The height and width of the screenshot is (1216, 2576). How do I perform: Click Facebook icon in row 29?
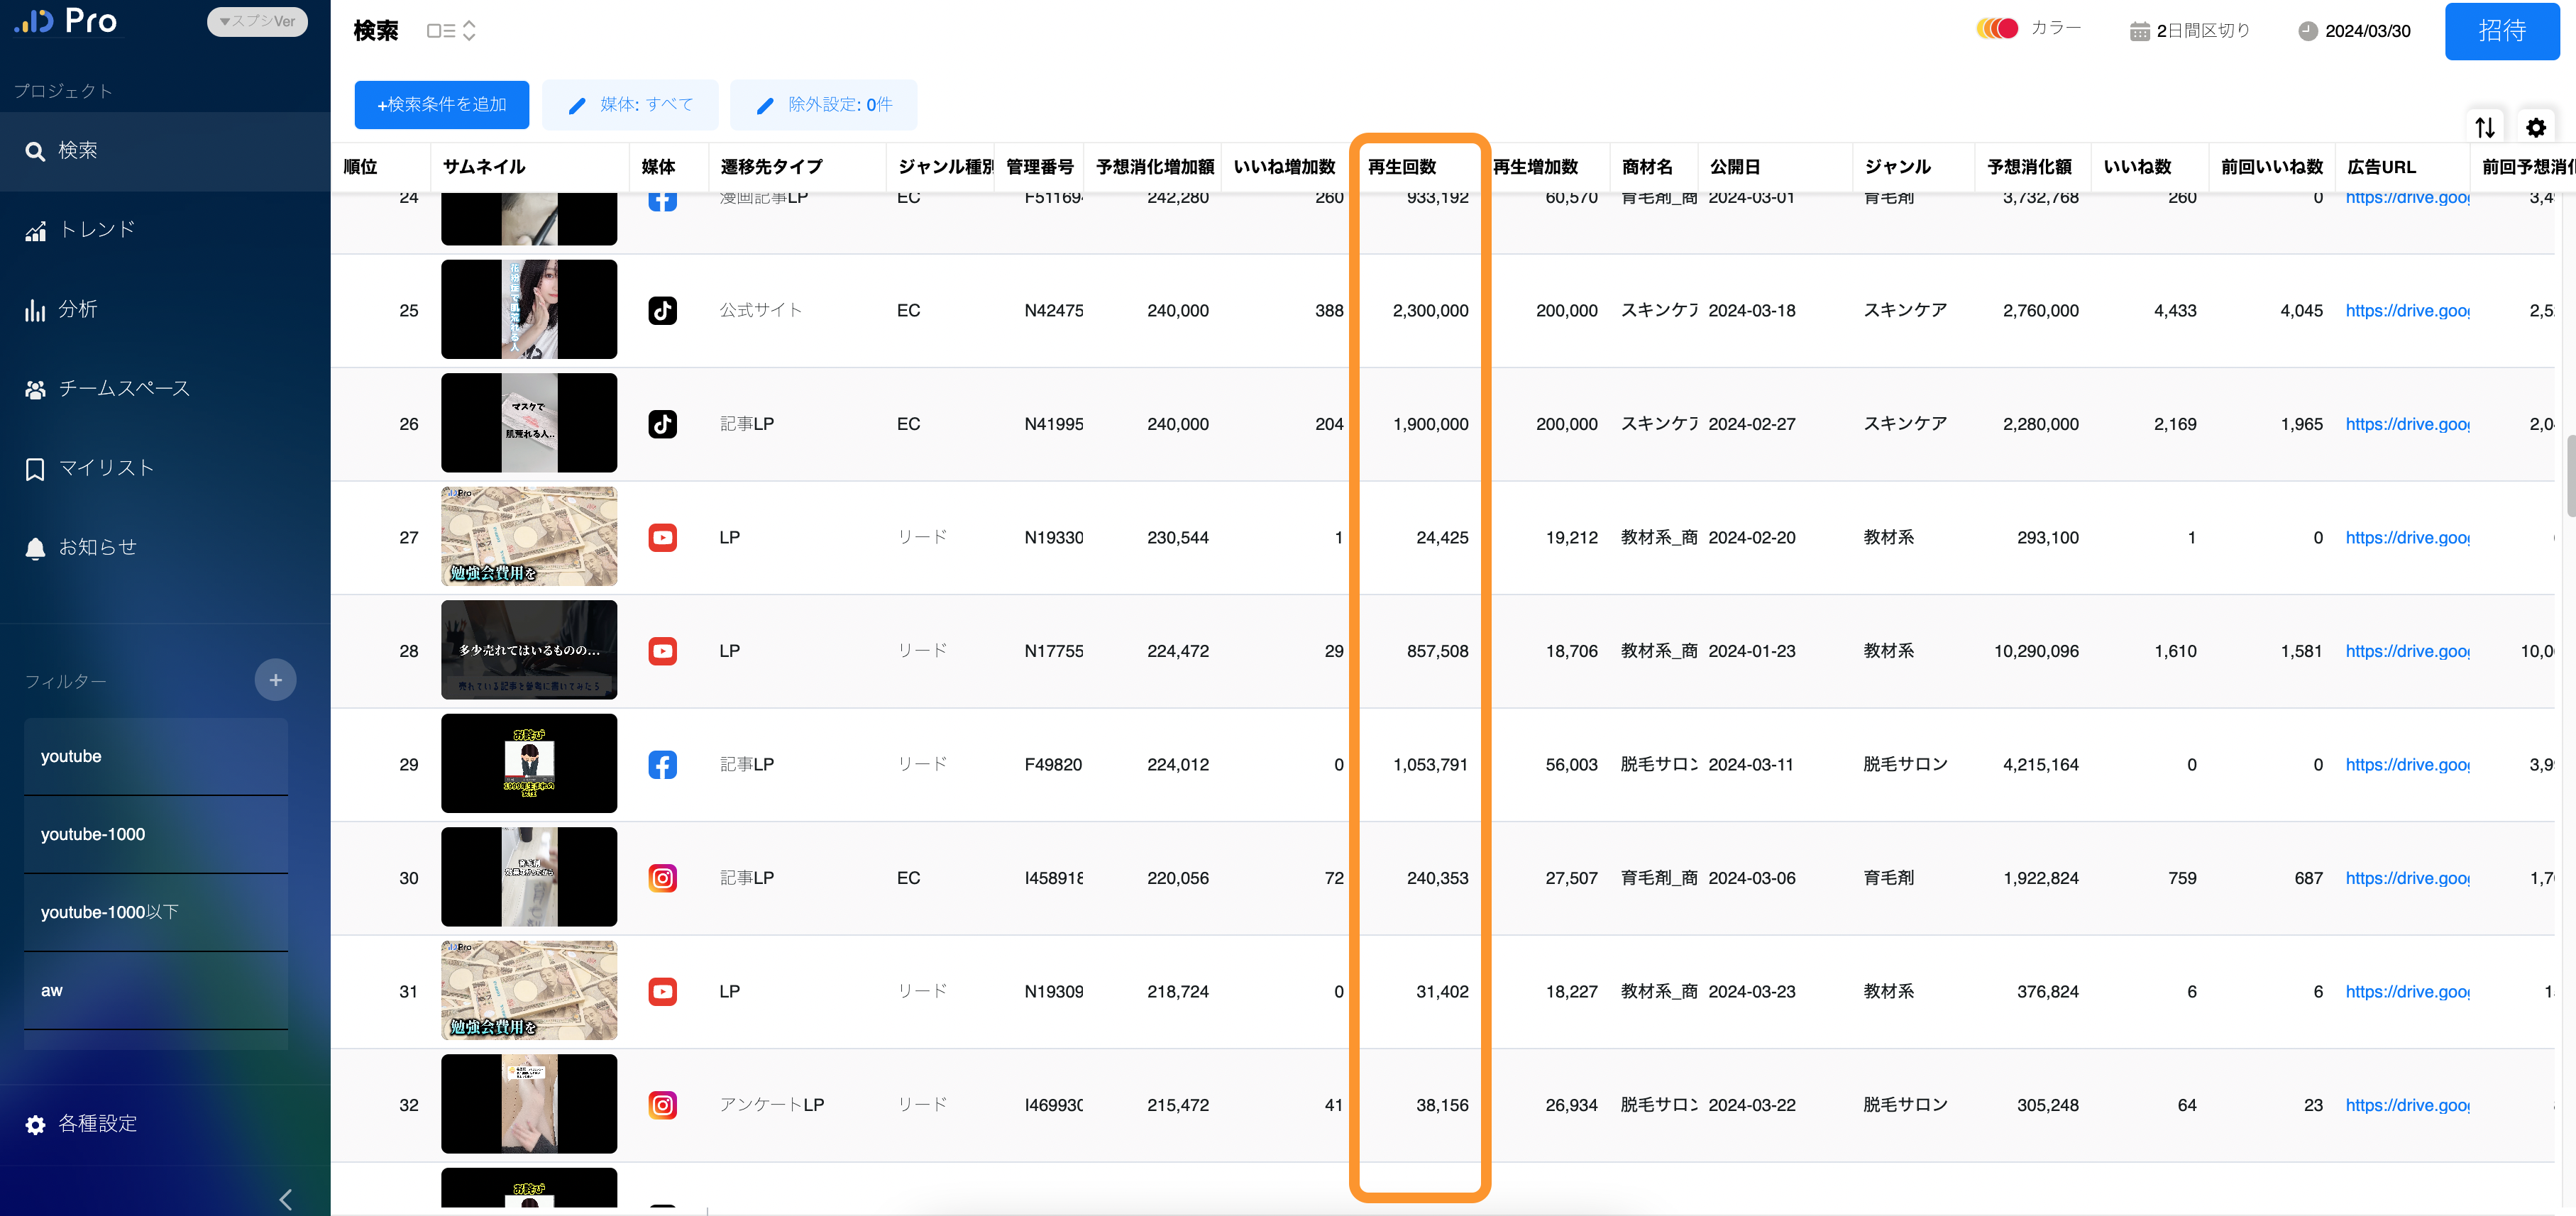[662, 764]
